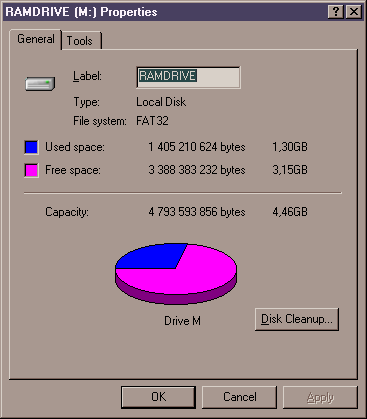Click the '1 405 210 624 bytes' value
367x419 pixels.
pyautogui.click(x=197, y=147)
